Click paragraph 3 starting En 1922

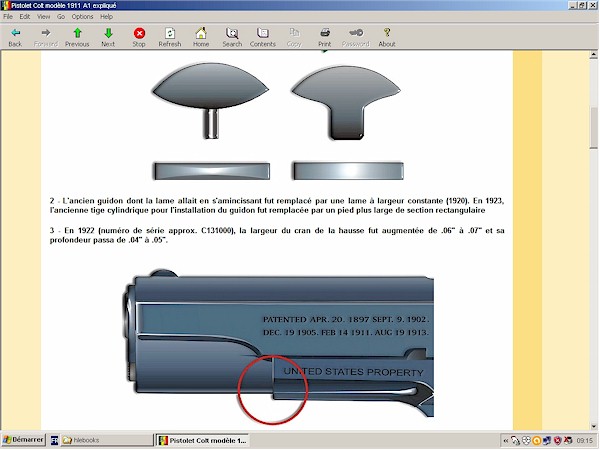[x=277, y=235]
